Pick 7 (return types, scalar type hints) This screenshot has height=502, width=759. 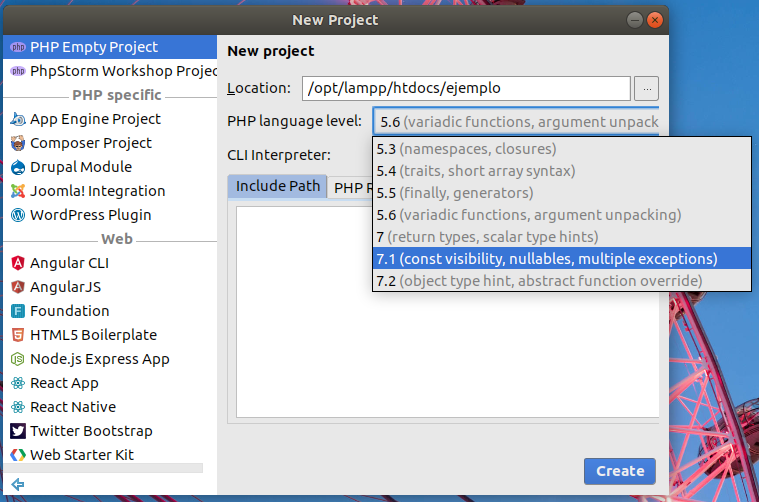tap(562, 237)
